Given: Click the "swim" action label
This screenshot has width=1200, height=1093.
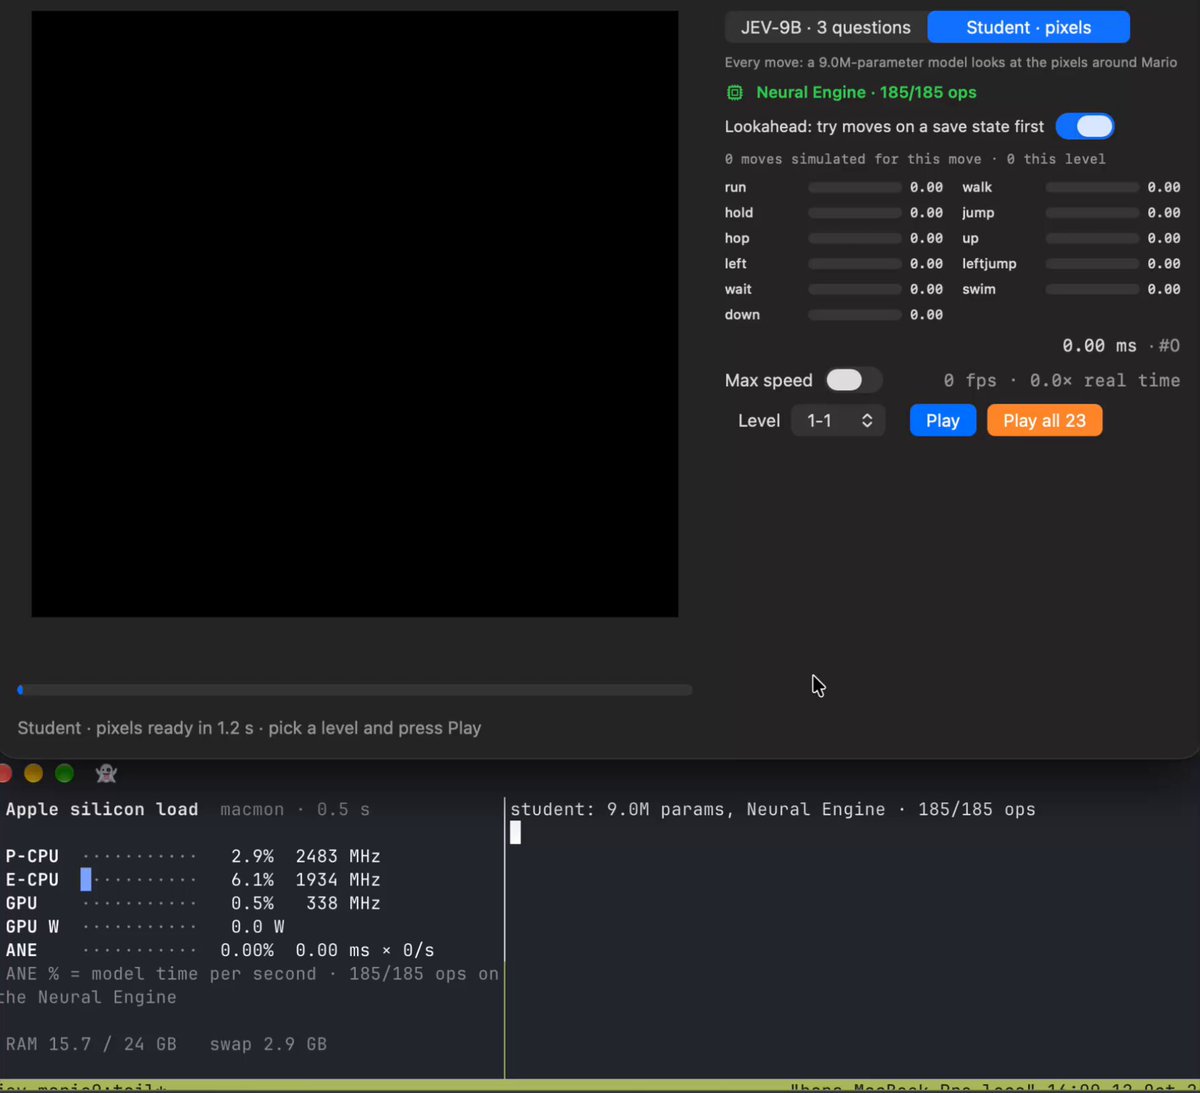Looking at the screenshot, I should click(x=979, y=289).
